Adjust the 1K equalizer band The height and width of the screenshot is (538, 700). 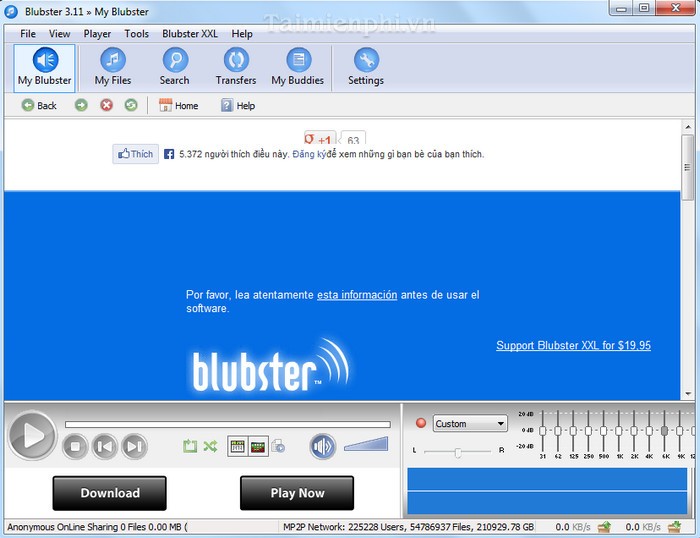pos(619,431)
